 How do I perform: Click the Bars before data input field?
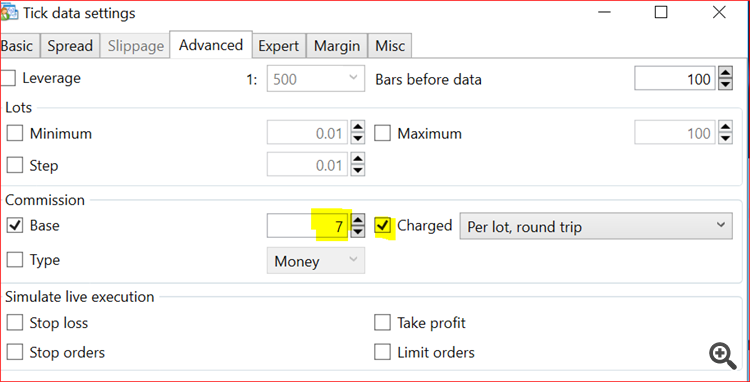click(x=675, y=78)
